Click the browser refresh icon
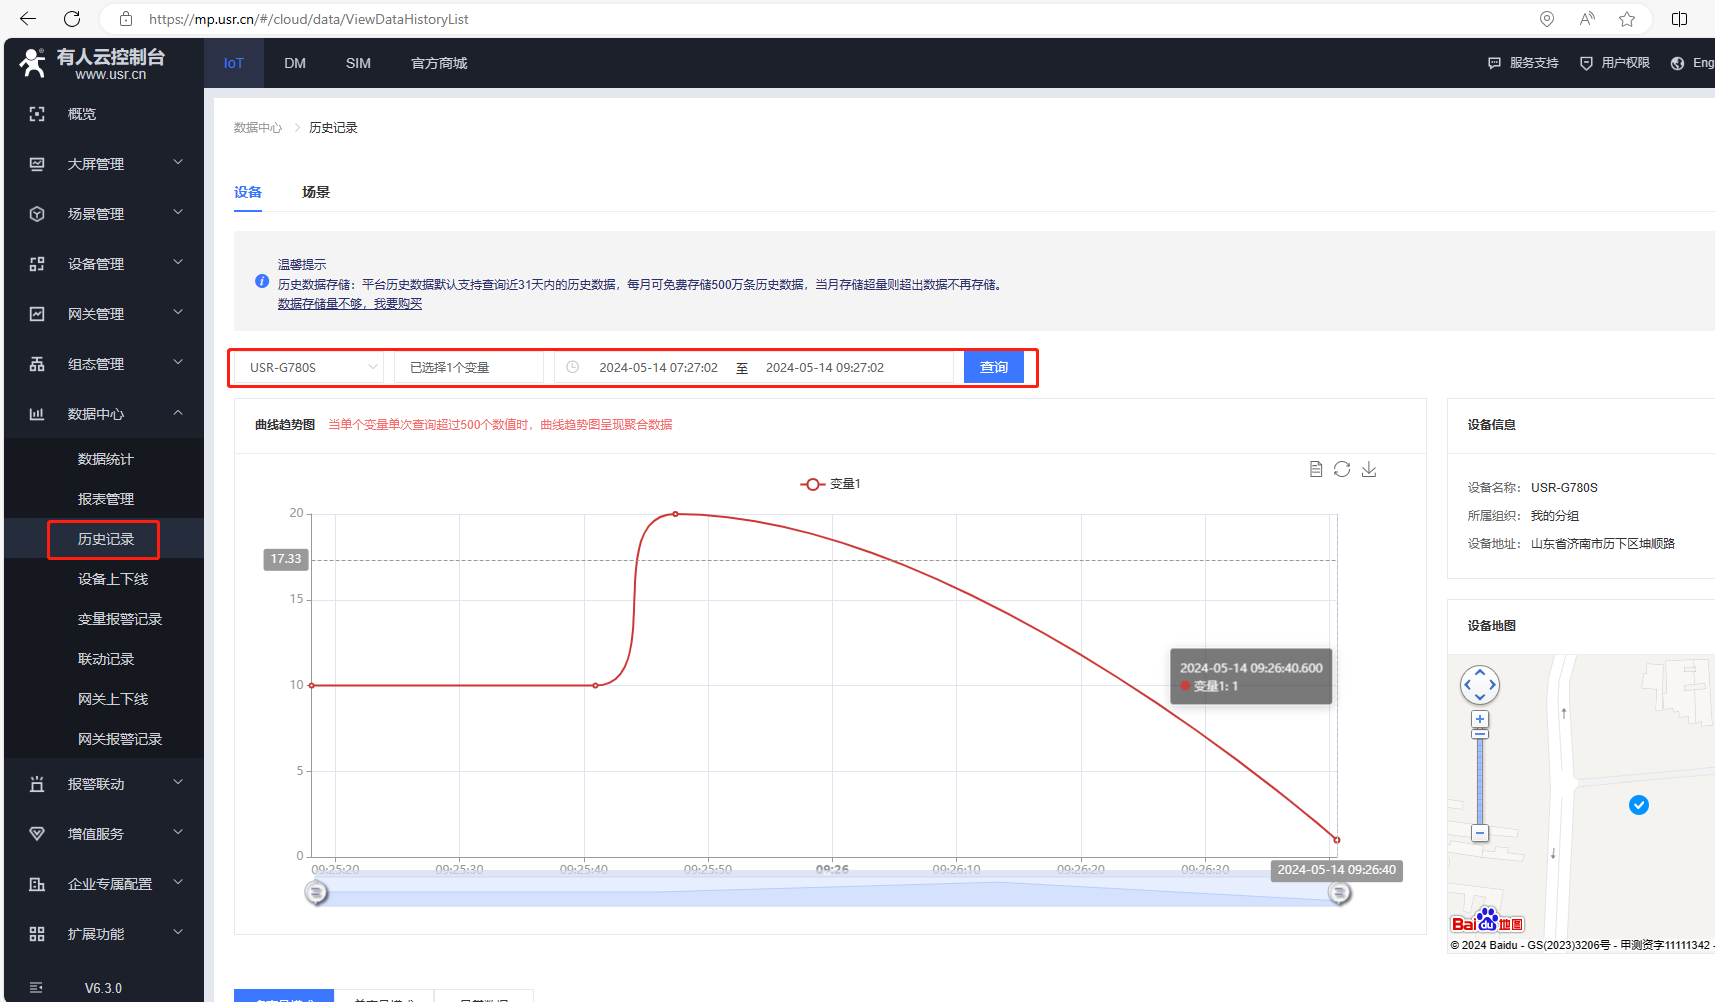The image size is (1715, 1002). coord(72,19)
